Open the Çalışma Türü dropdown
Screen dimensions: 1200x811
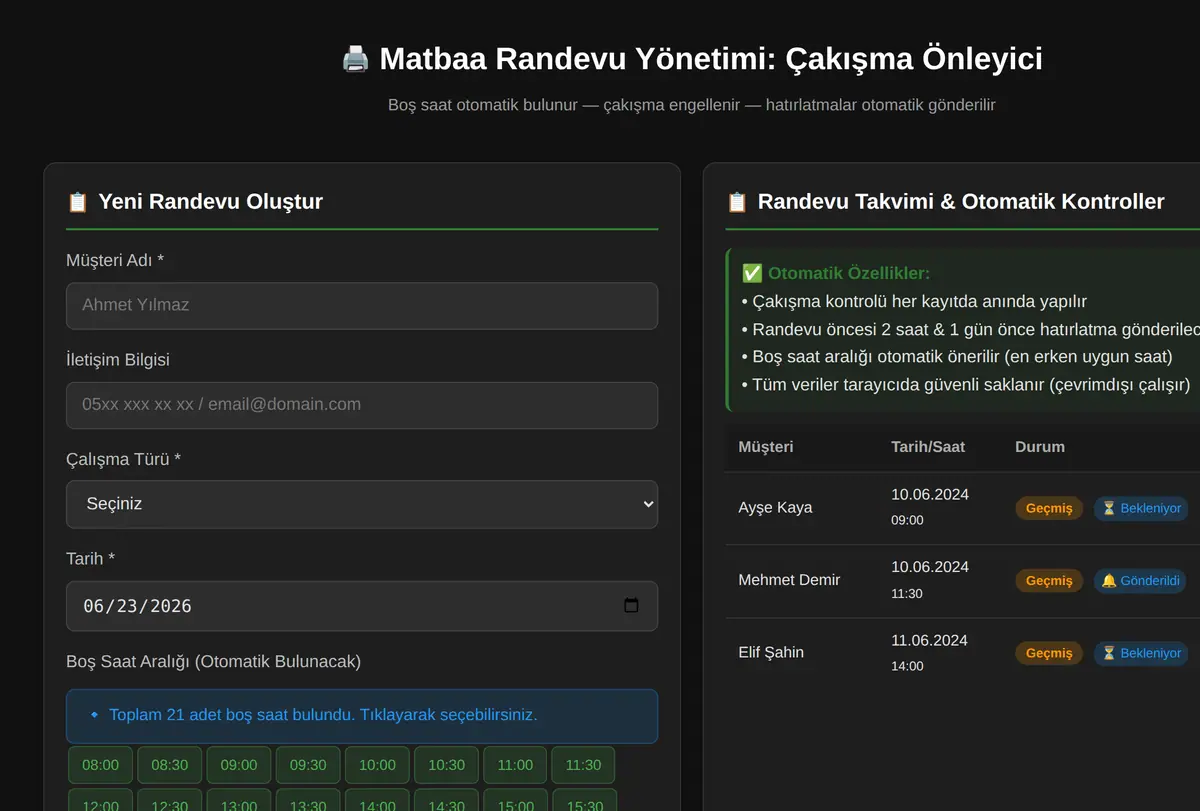click(x=362, y=504)
